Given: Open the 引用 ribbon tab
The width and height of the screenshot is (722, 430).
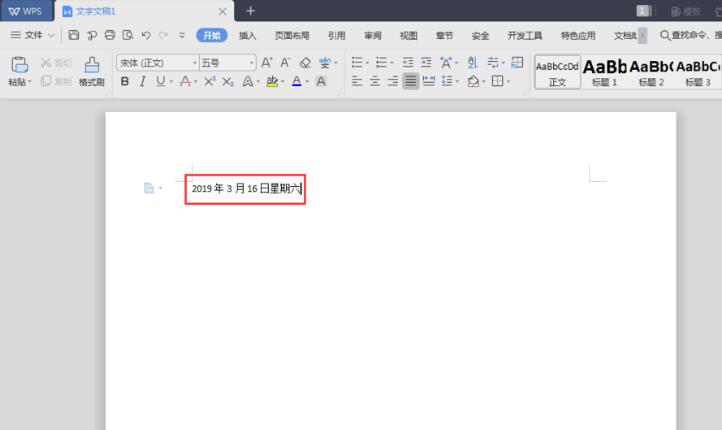Looking at the screenshot, I should tap(337, 35).
